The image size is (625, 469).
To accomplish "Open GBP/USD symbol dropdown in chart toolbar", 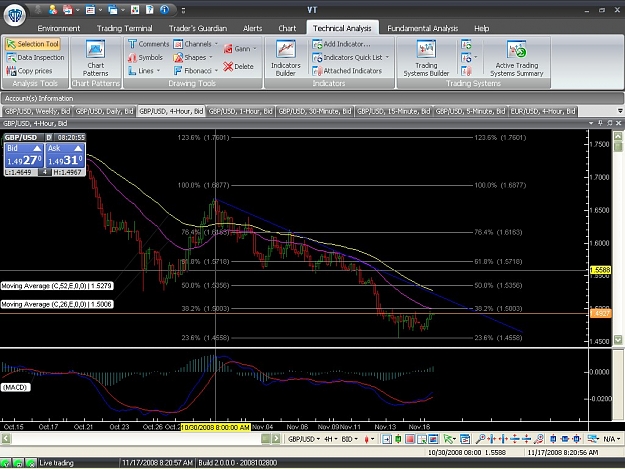I will click(x=304, y=439).
